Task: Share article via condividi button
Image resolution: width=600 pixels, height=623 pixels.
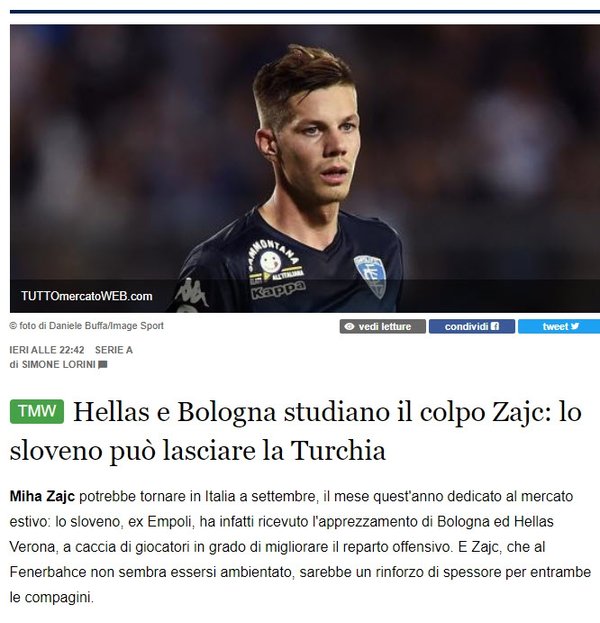Action: 472,327
